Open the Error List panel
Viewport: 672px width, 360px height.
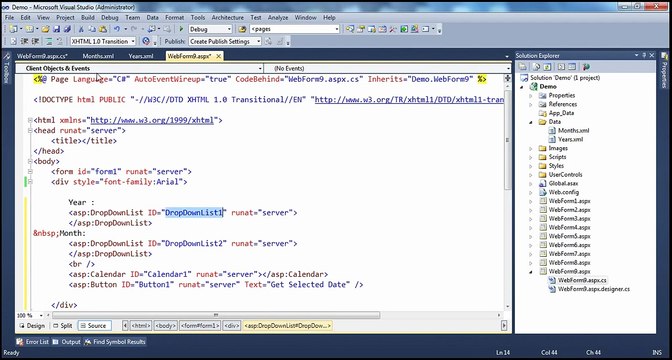(33, 342)
